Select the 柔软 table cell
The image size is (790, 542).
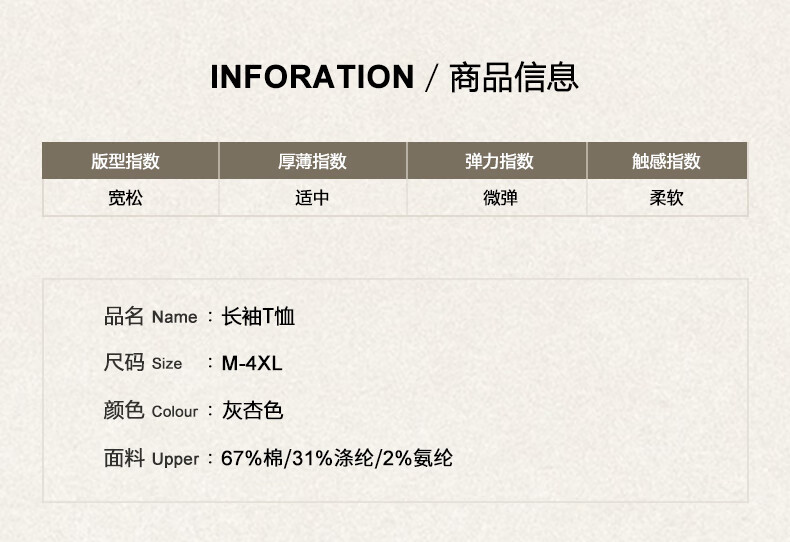(x=666, y=198)
